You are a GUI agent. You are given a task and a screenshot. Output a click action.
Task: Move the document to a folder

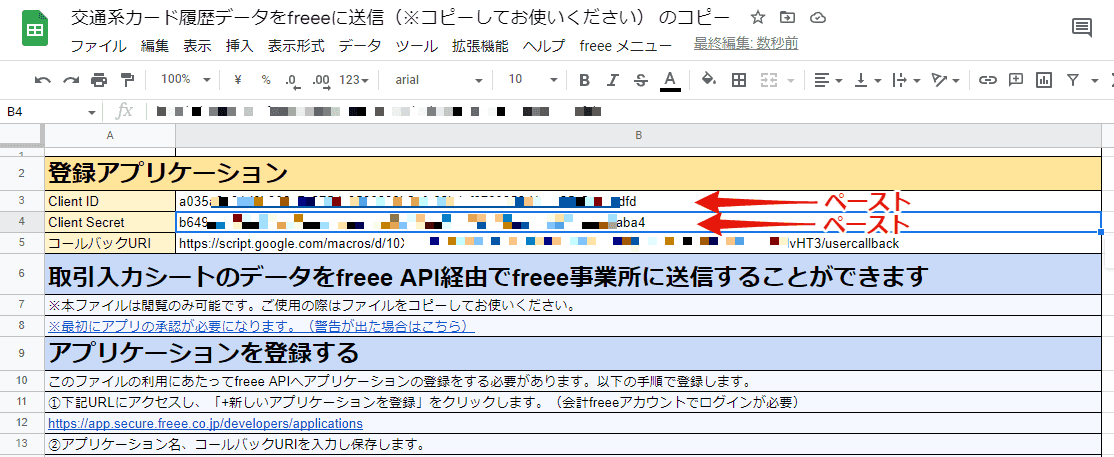[787, 17]
